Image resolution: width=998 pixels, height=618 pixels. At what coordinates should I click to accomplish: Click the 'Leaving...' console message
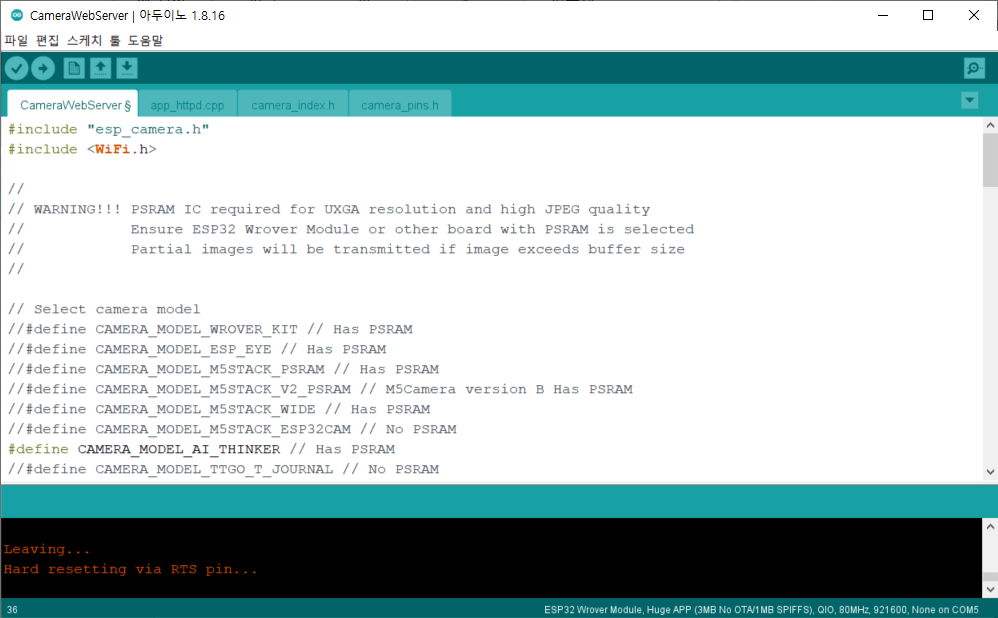(46, 549)
